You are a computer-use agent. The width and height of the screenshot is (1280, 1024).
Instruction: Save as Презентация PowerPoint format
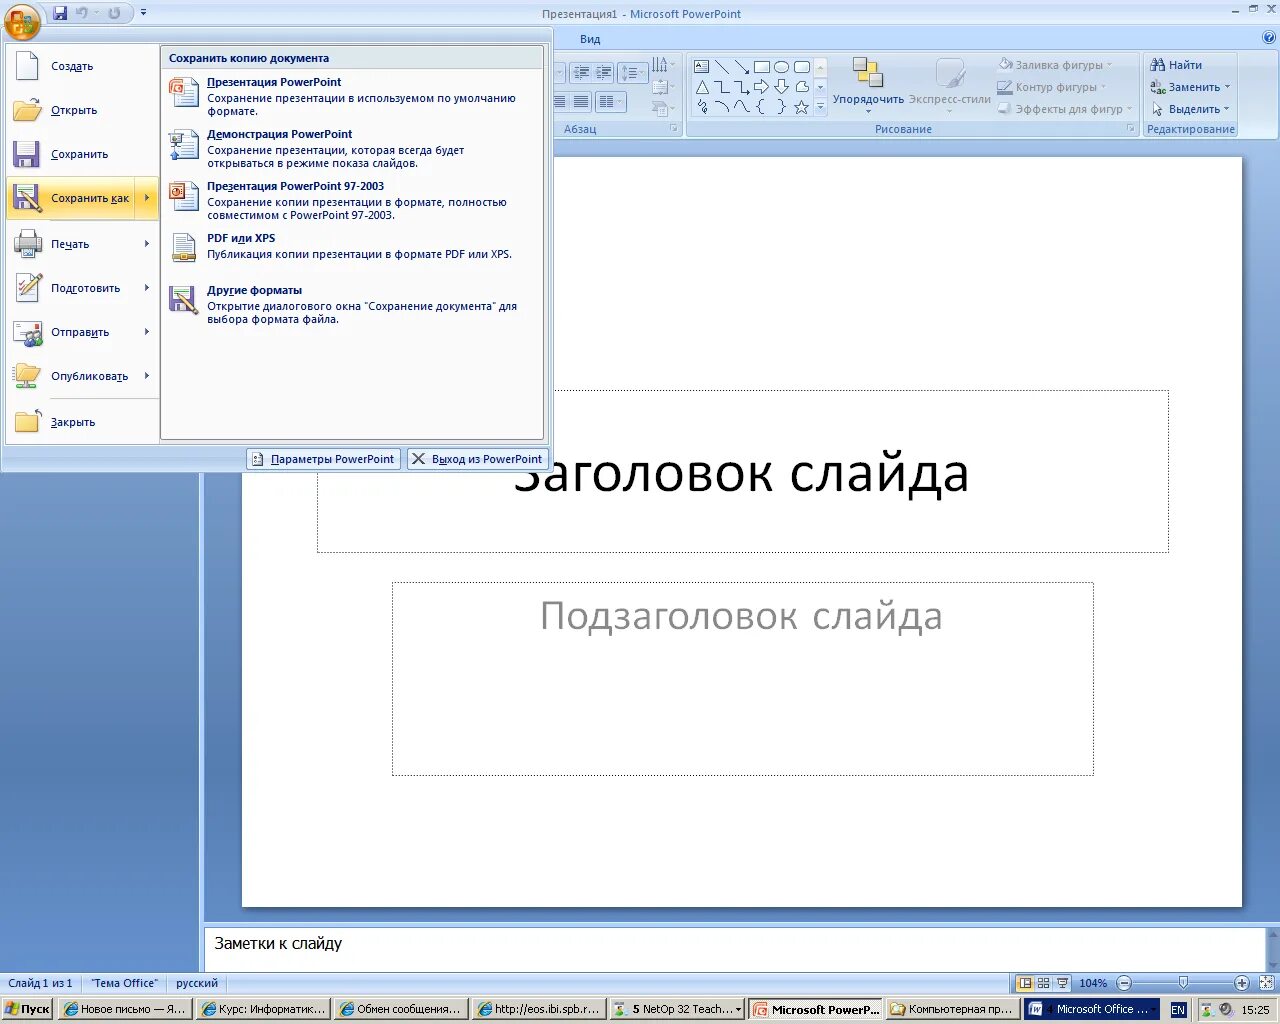click(x=352, y=96)
